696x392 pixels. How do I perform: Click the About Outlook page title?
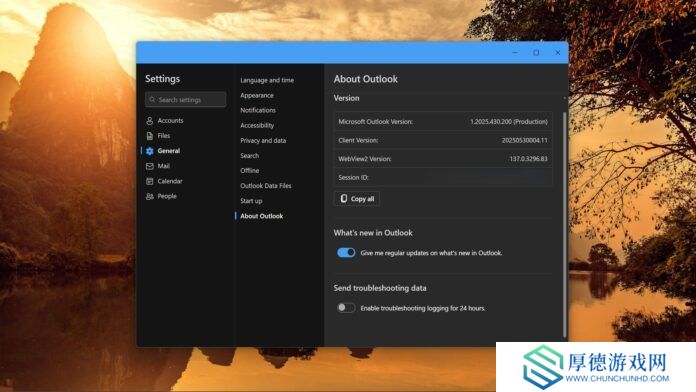click(x=366, y=79)
